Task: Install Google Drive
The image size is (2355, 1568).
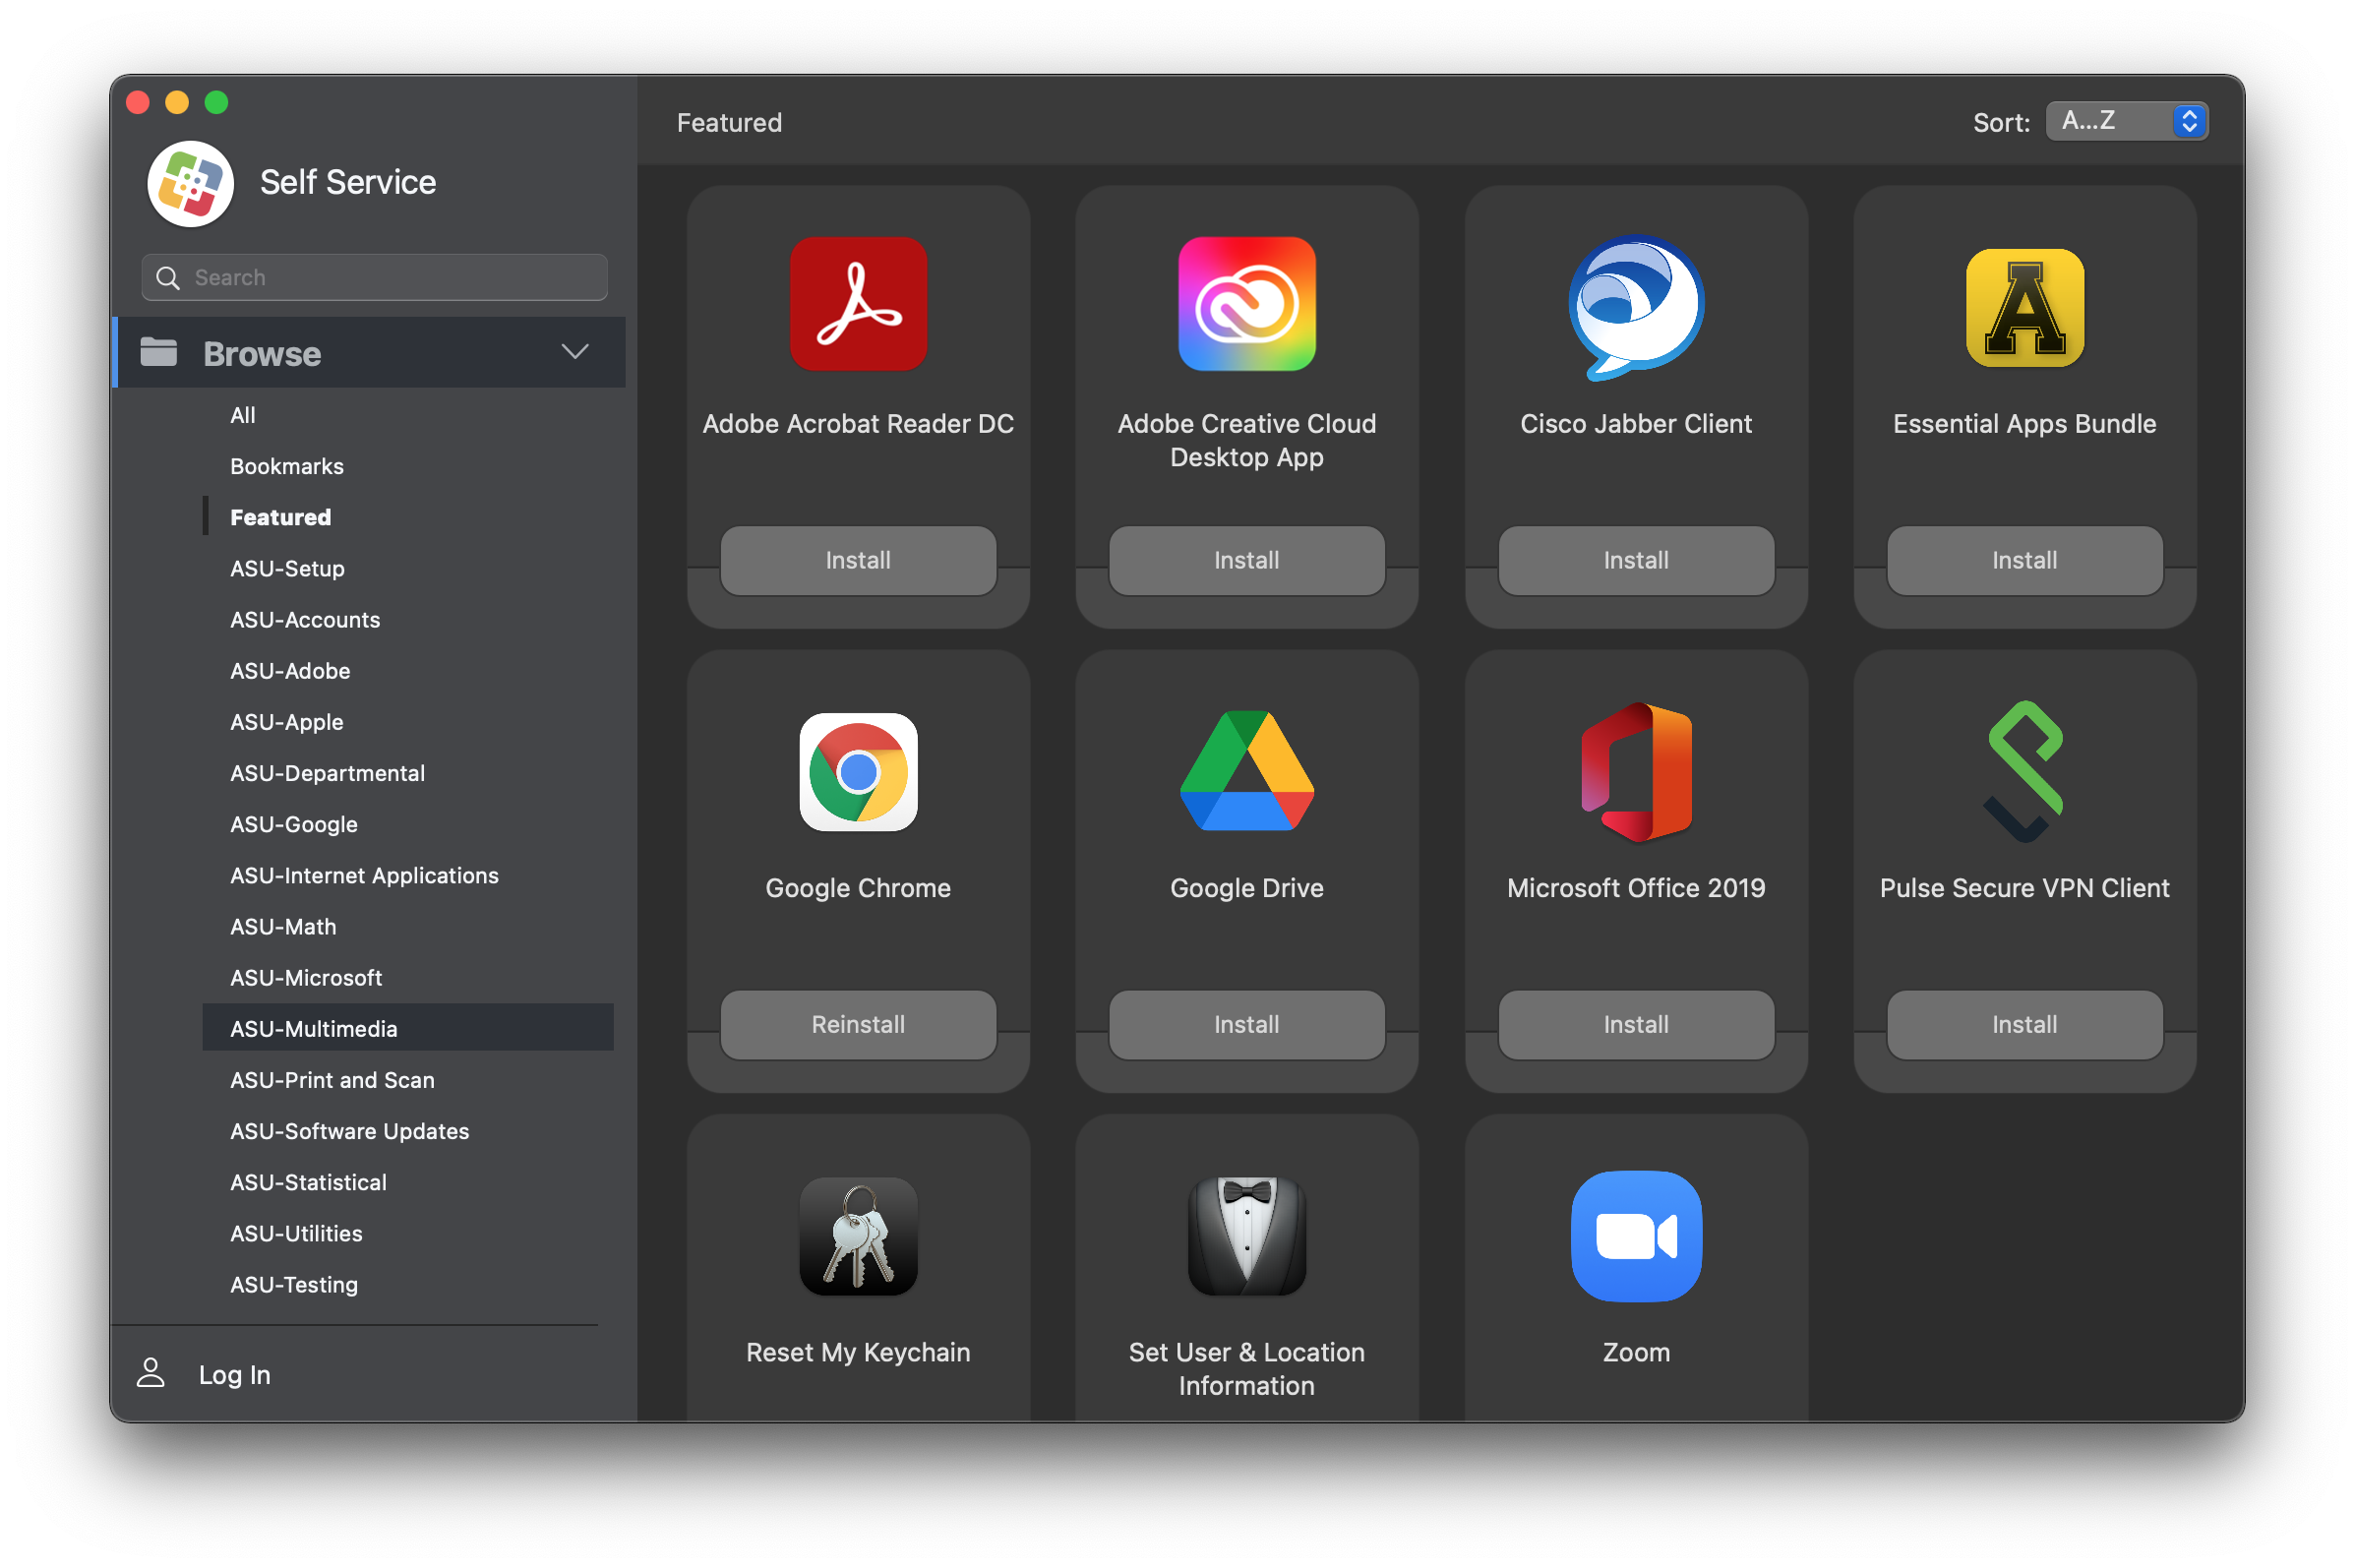Action: [x=1246, y=1024]
